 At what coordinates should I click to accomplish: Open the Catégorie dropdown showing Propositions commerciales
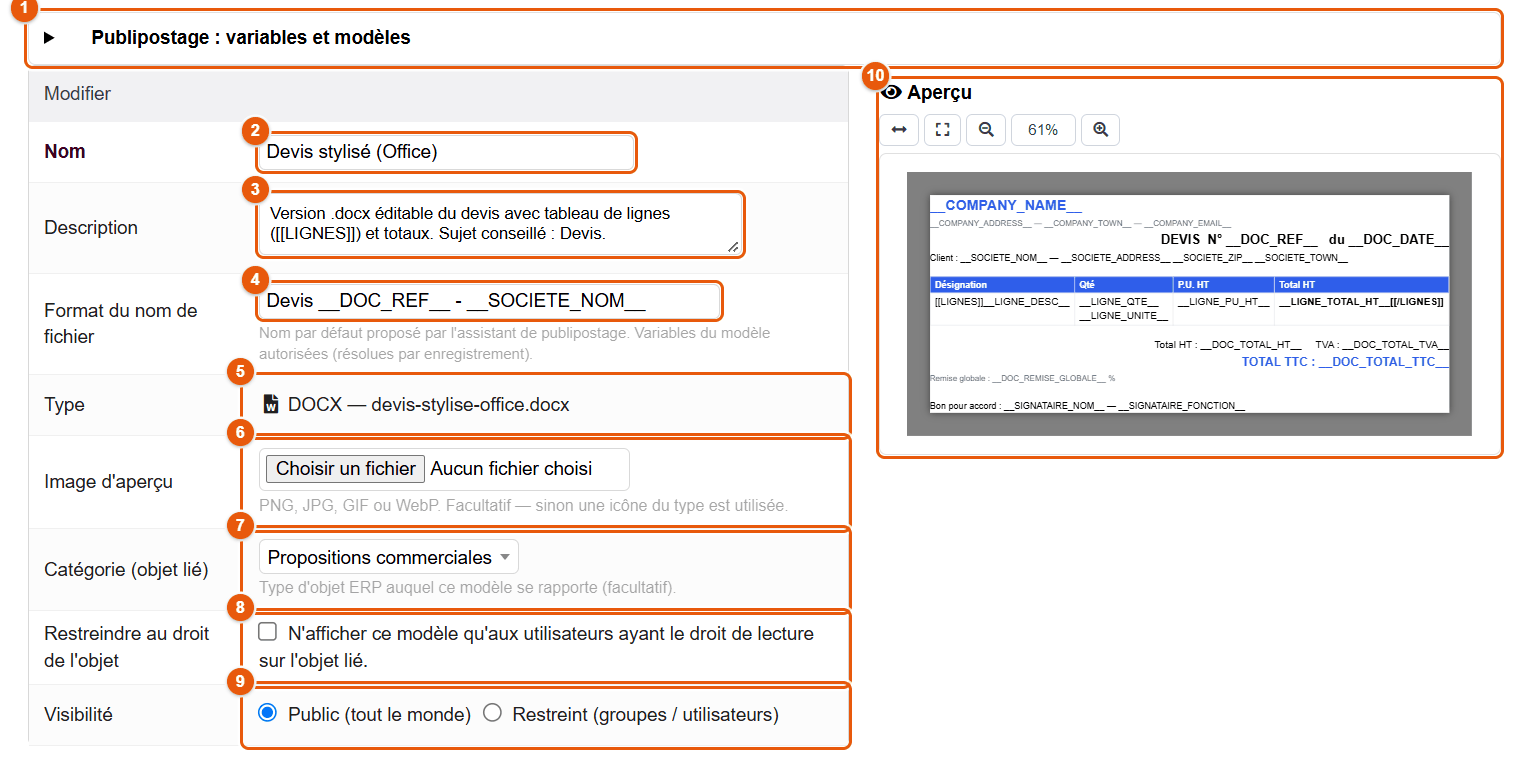pos(389,557)
